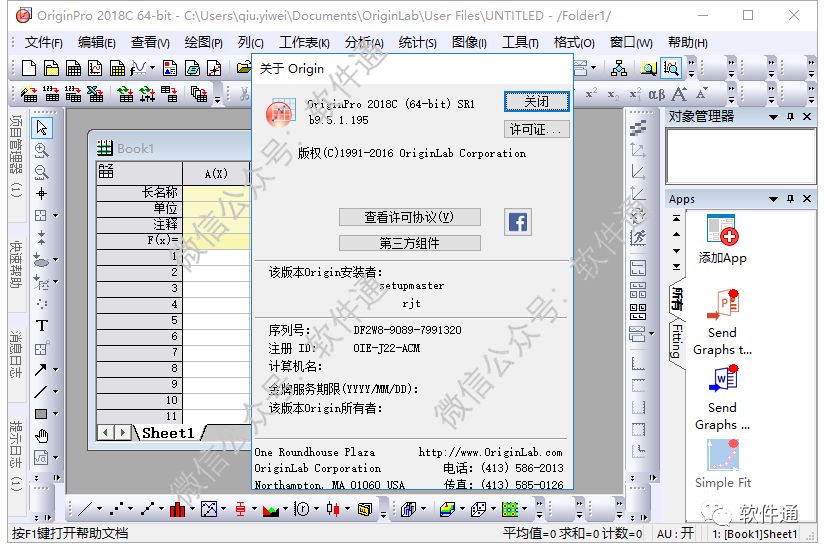Select the Screen Reader crosshair tool
825x550 pixels.
[x=42, y=194]
